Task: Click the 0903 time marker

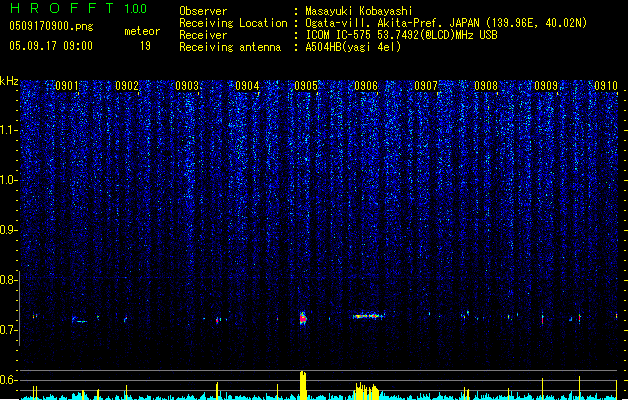Action: coord(187,86)
